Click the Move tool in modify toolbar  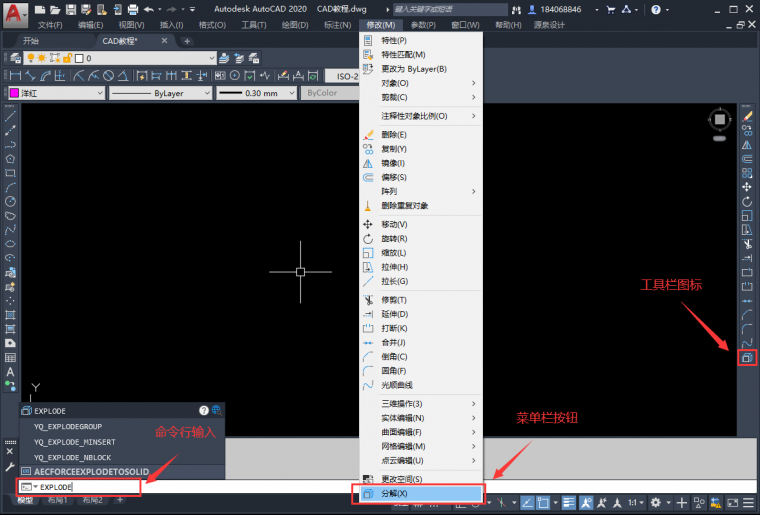point(747,187)
